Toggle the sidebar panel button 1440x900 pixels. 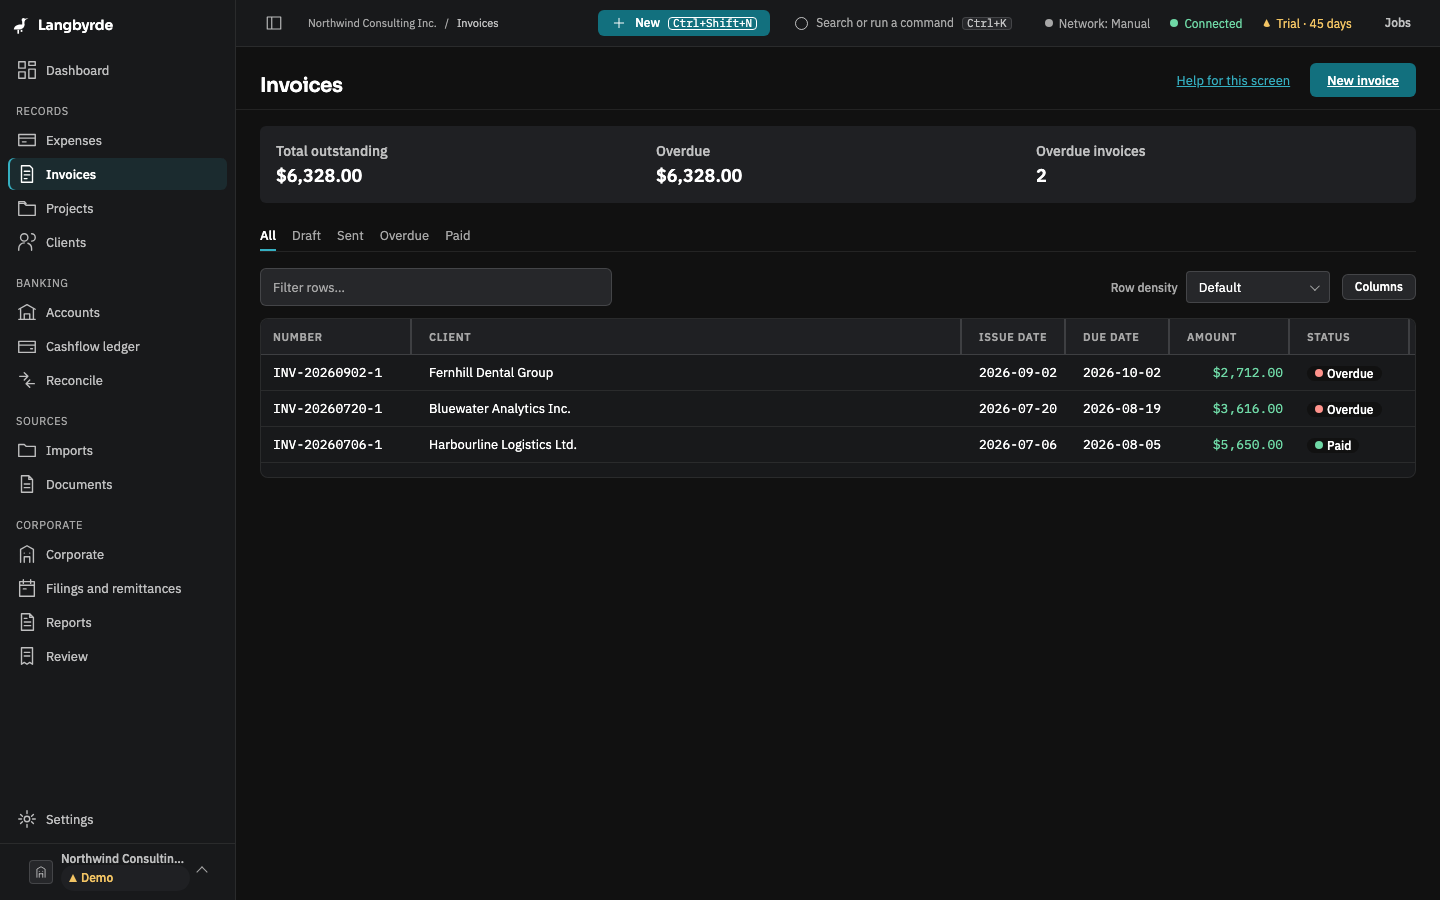point(274,23)
